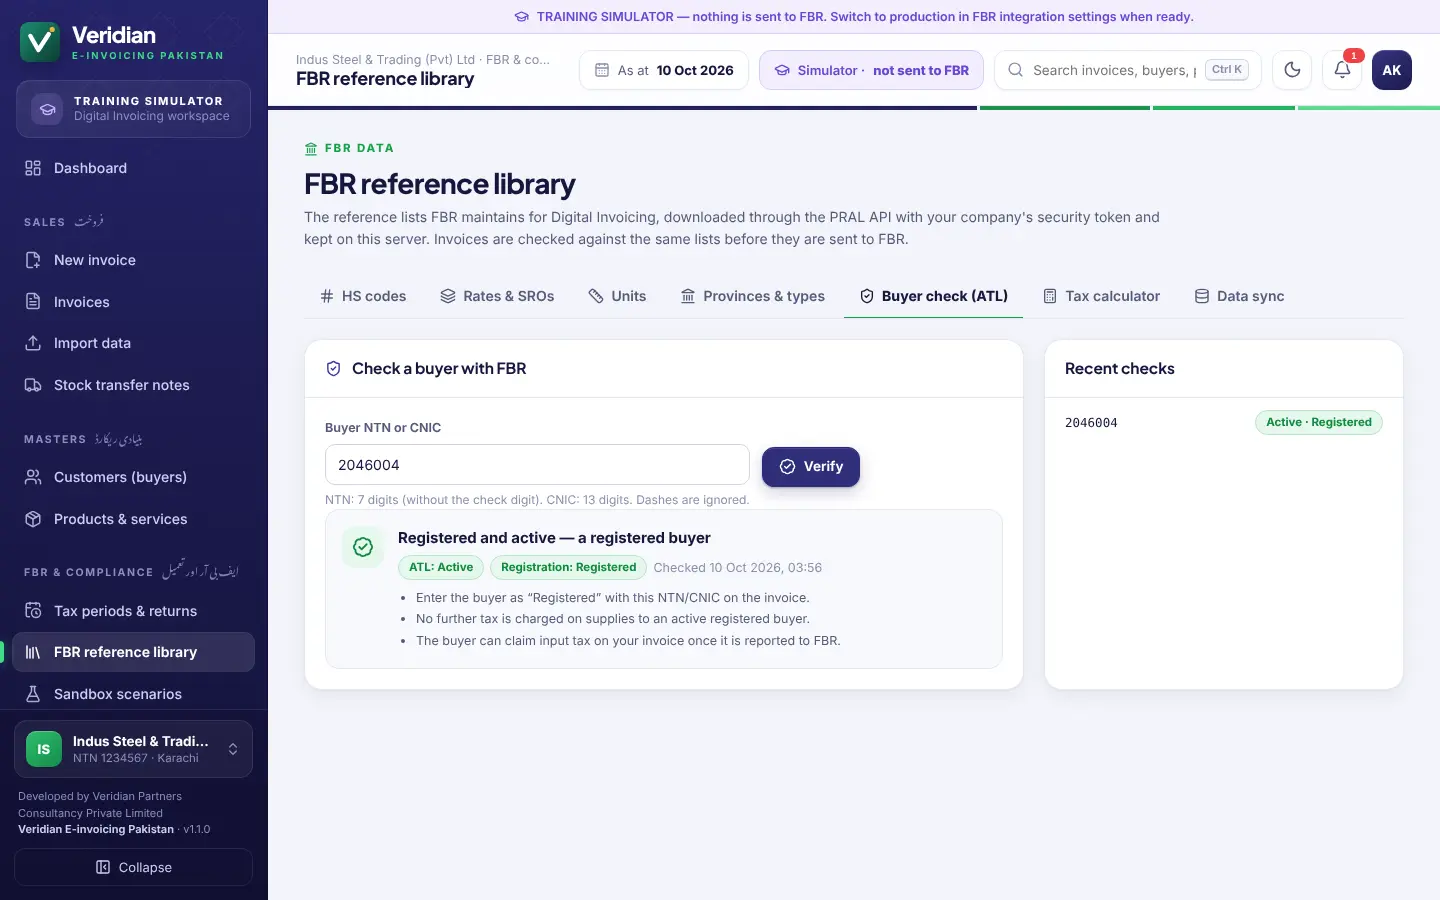Open Customers (buyers) master

[134, 477]
